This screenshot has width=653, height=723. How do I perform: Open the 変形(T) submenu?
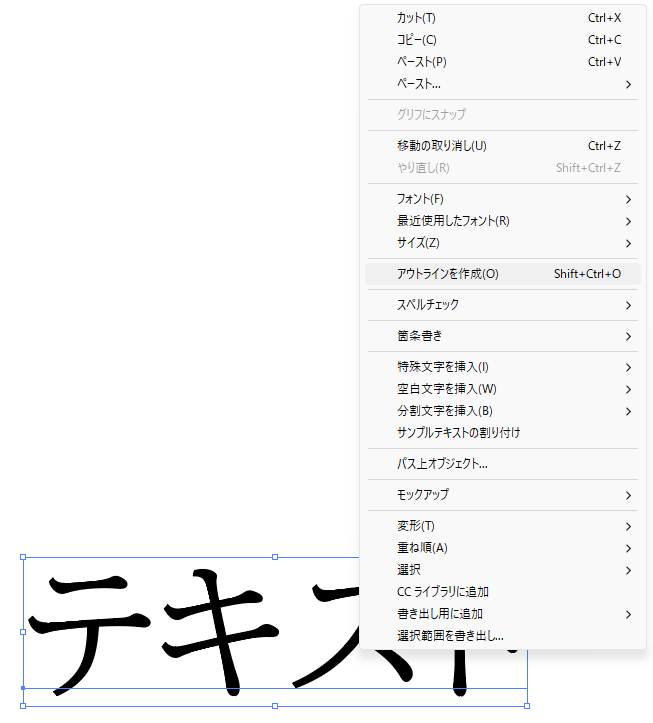click(415, 526)
